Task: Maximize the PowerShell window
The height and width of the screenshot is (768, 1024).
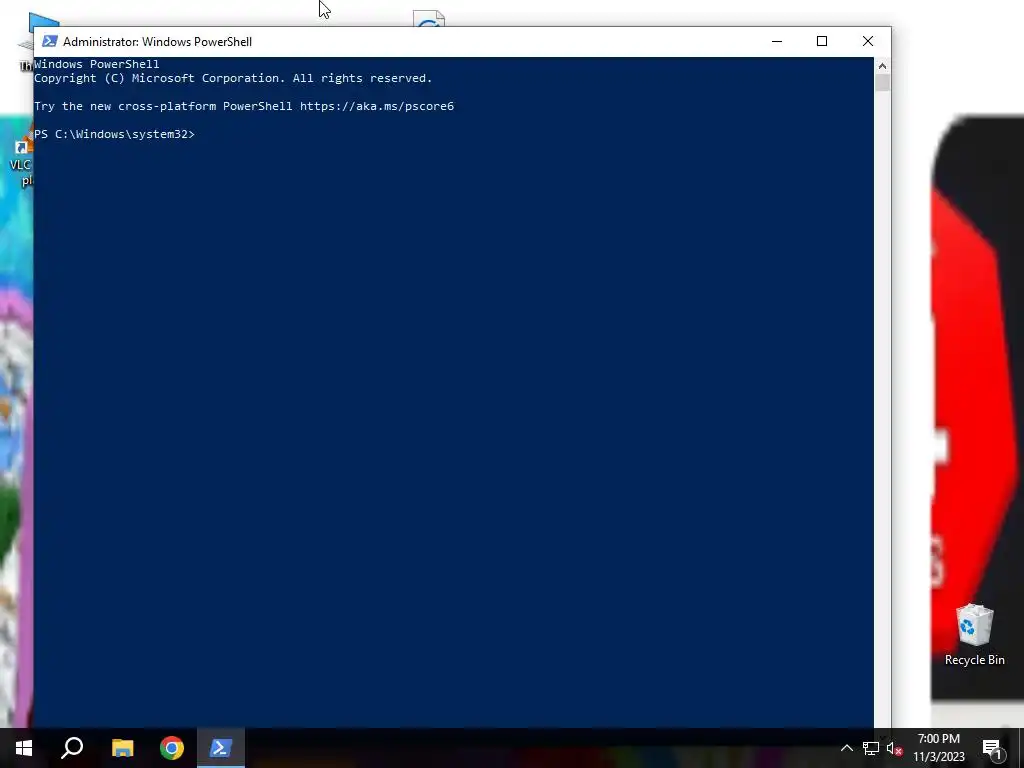Action: (x=822, y=41)
